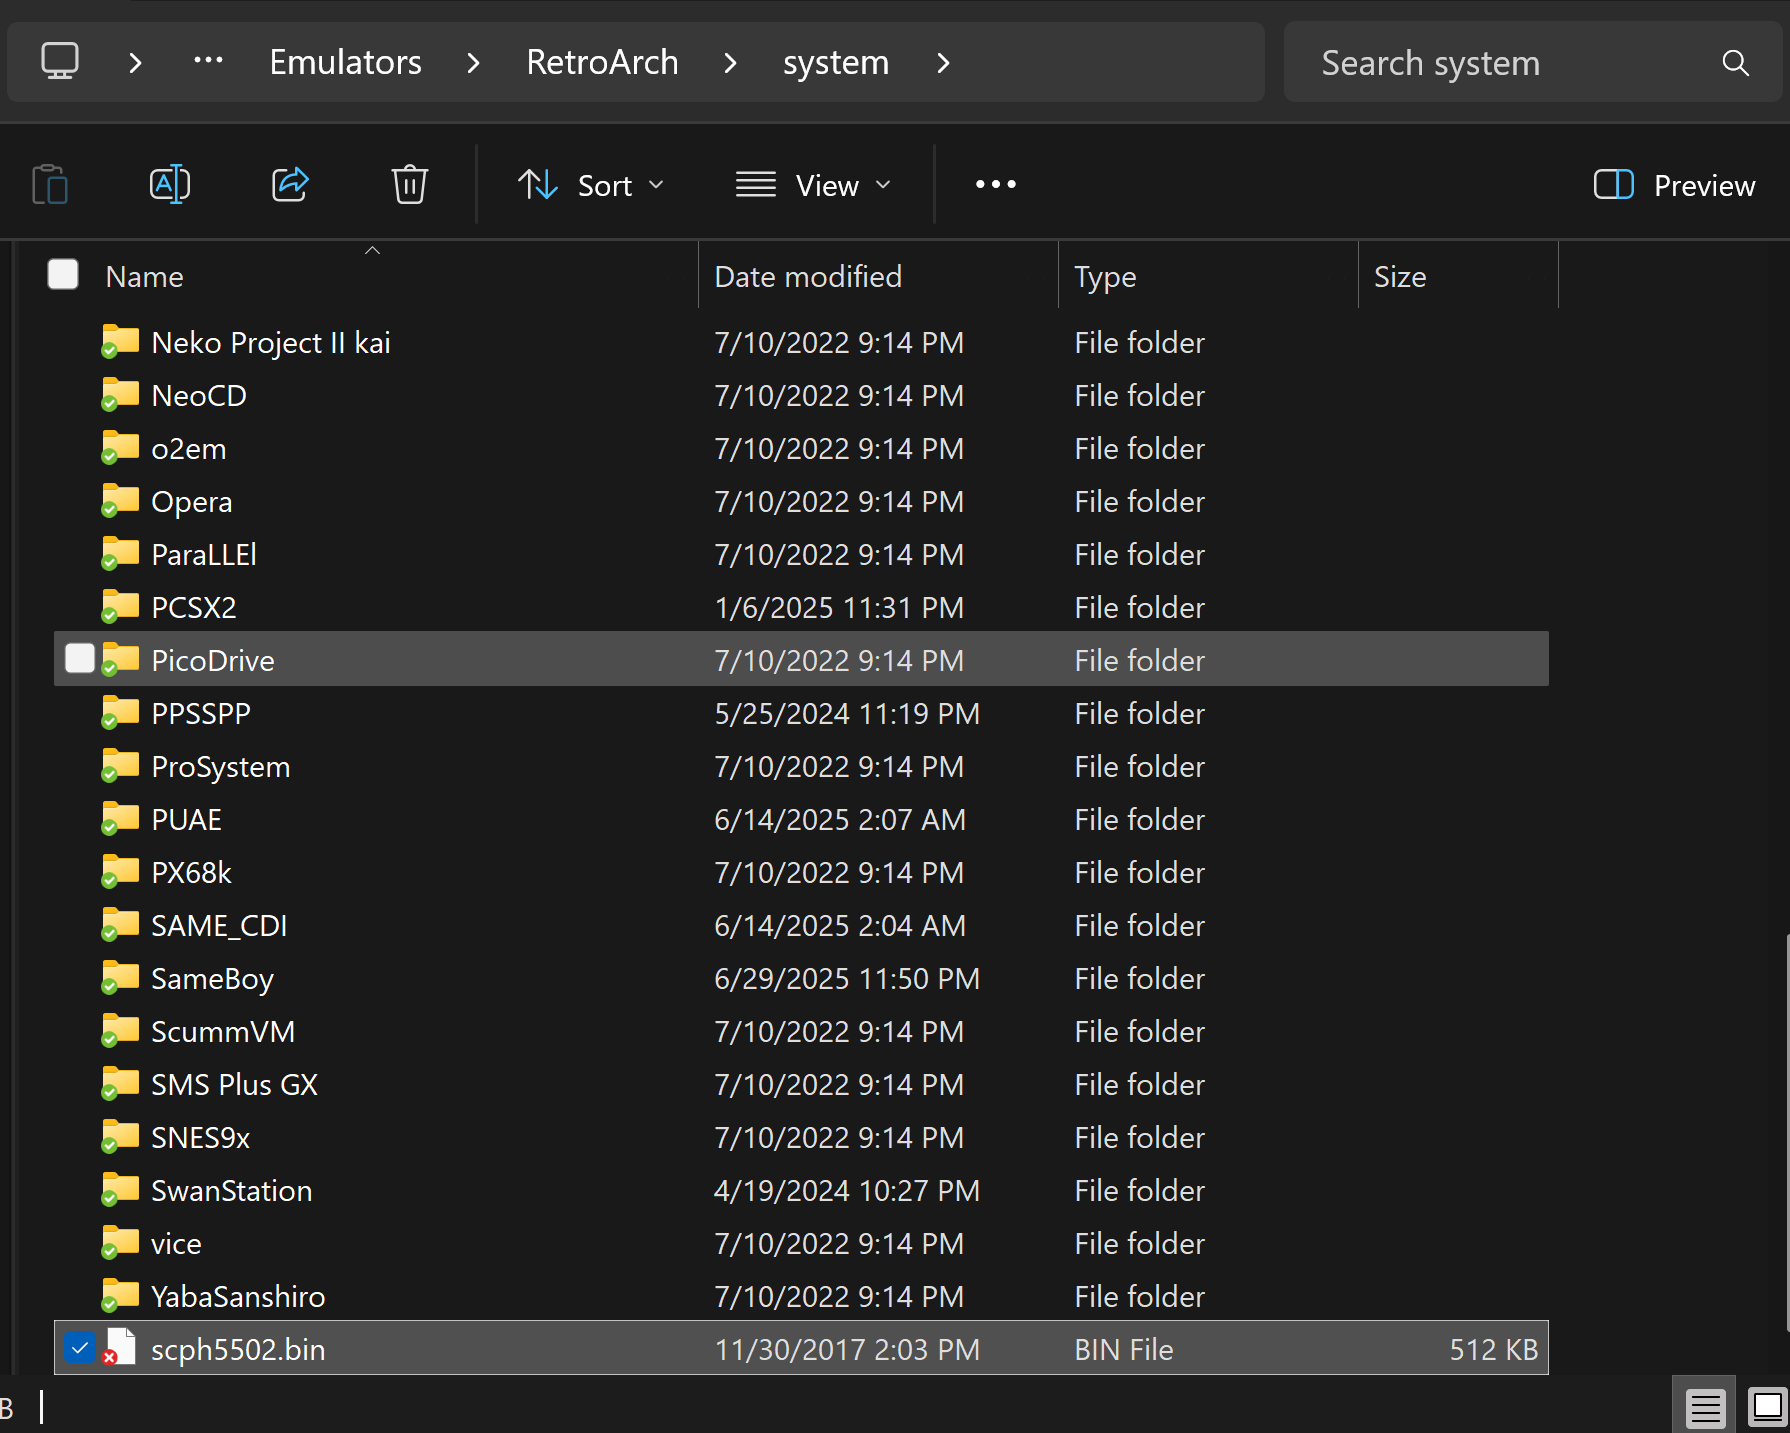1790x1433 pixels.
Task: Expand the chevron after system breadcrumb
Action: pos(943,63)
